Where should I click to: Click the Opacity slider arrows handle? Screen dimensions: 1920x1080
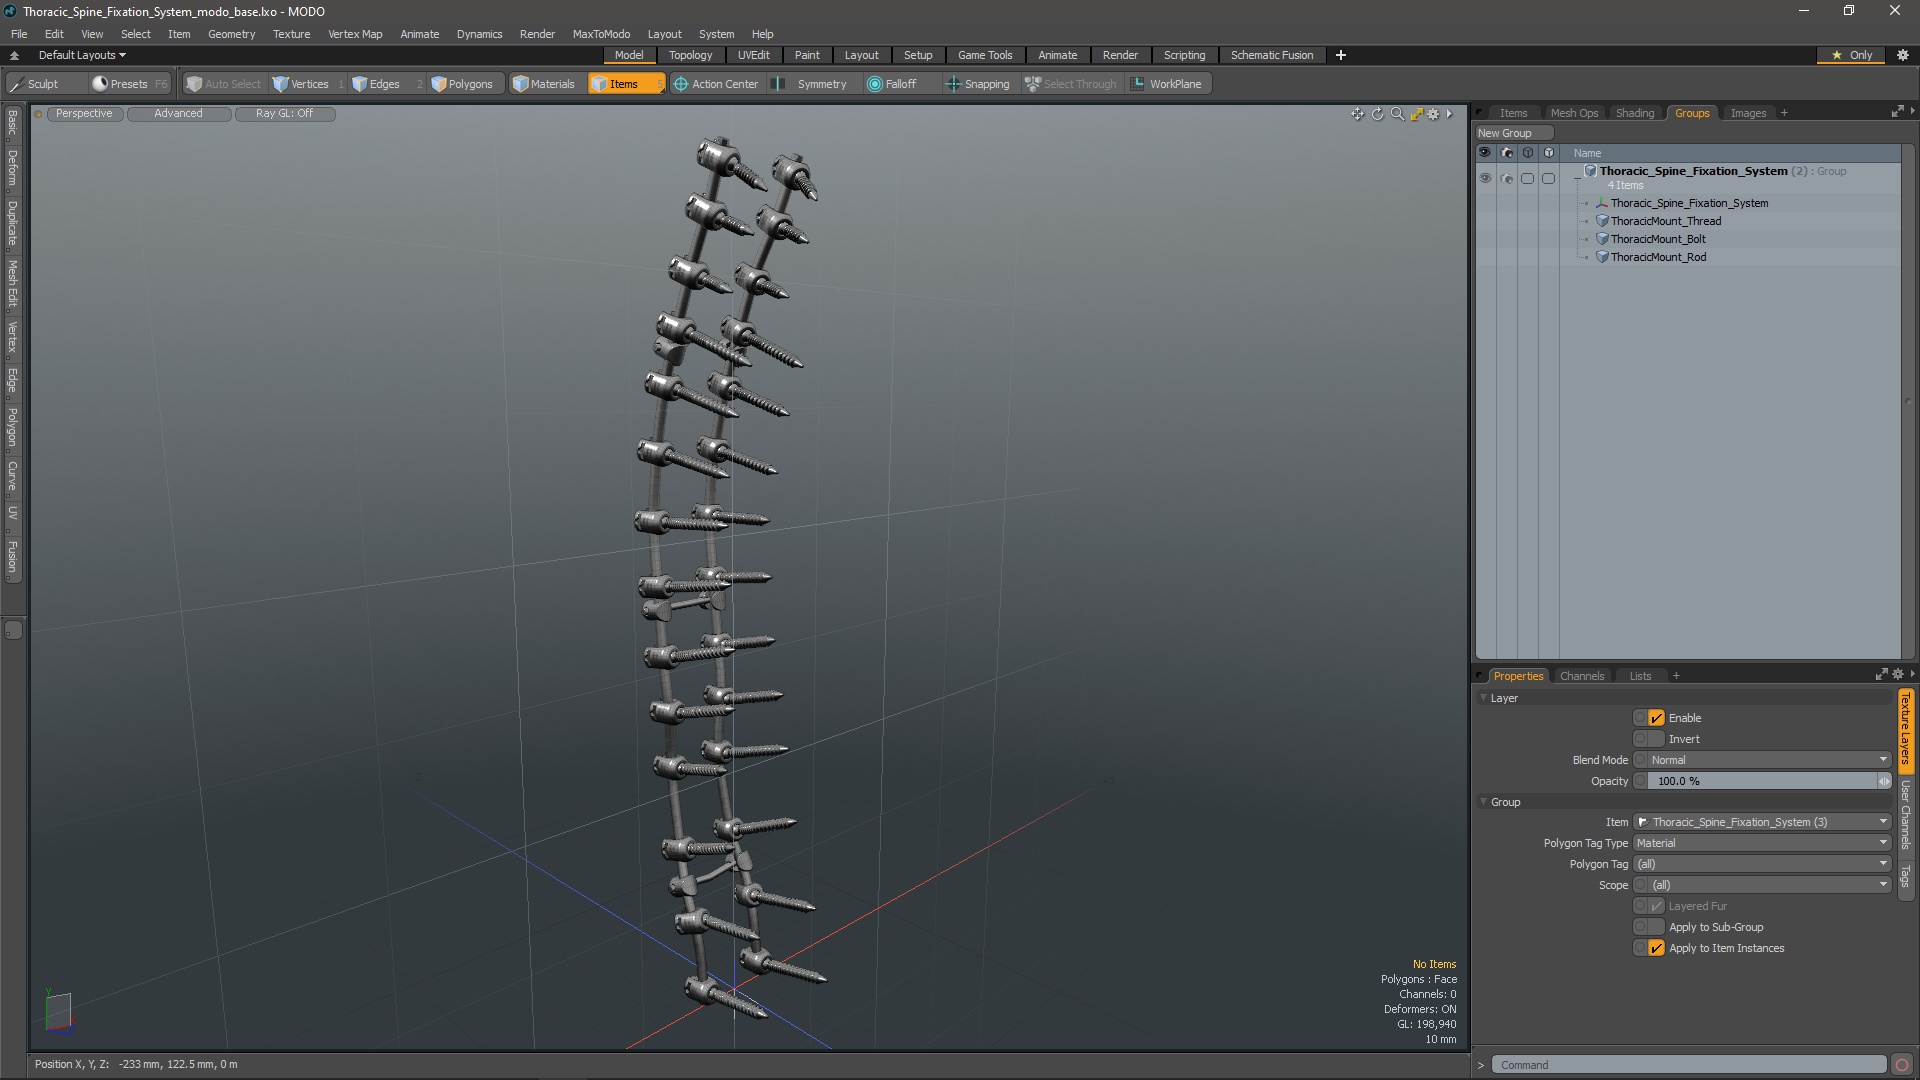click(1884, 781)
